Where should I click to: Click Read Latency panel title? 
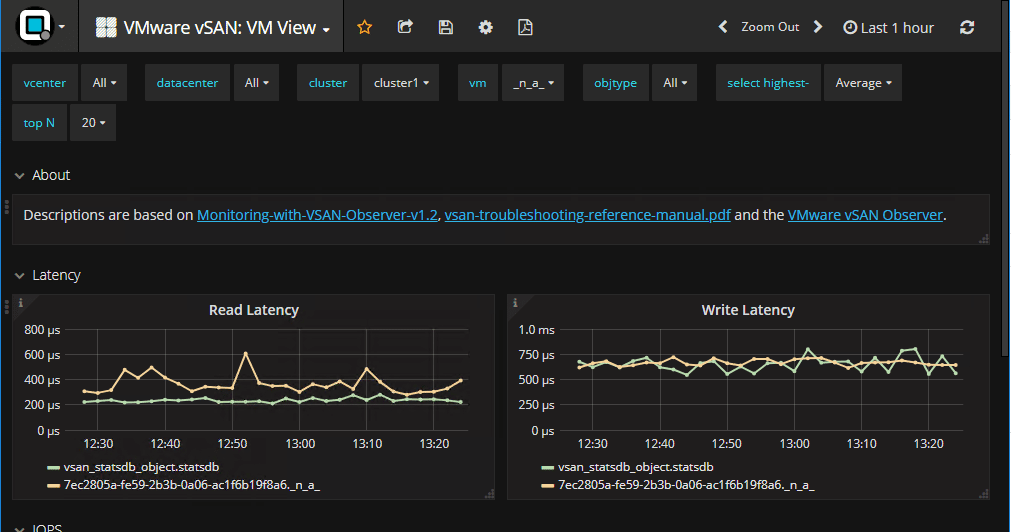(x=253, y=310)
